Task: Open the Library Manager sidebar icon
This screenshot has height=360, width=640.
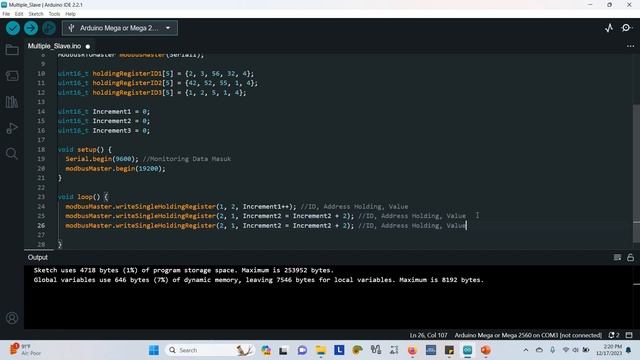Action: (x=12, y=102)
